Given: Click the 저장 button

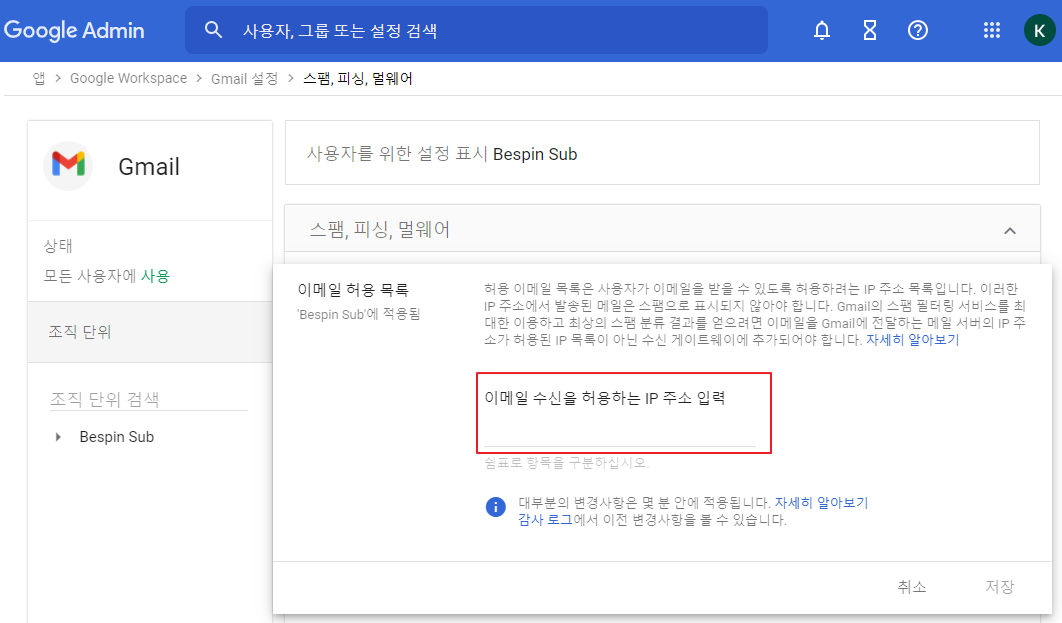Looking at the screenshot, I should [1000, 586].
